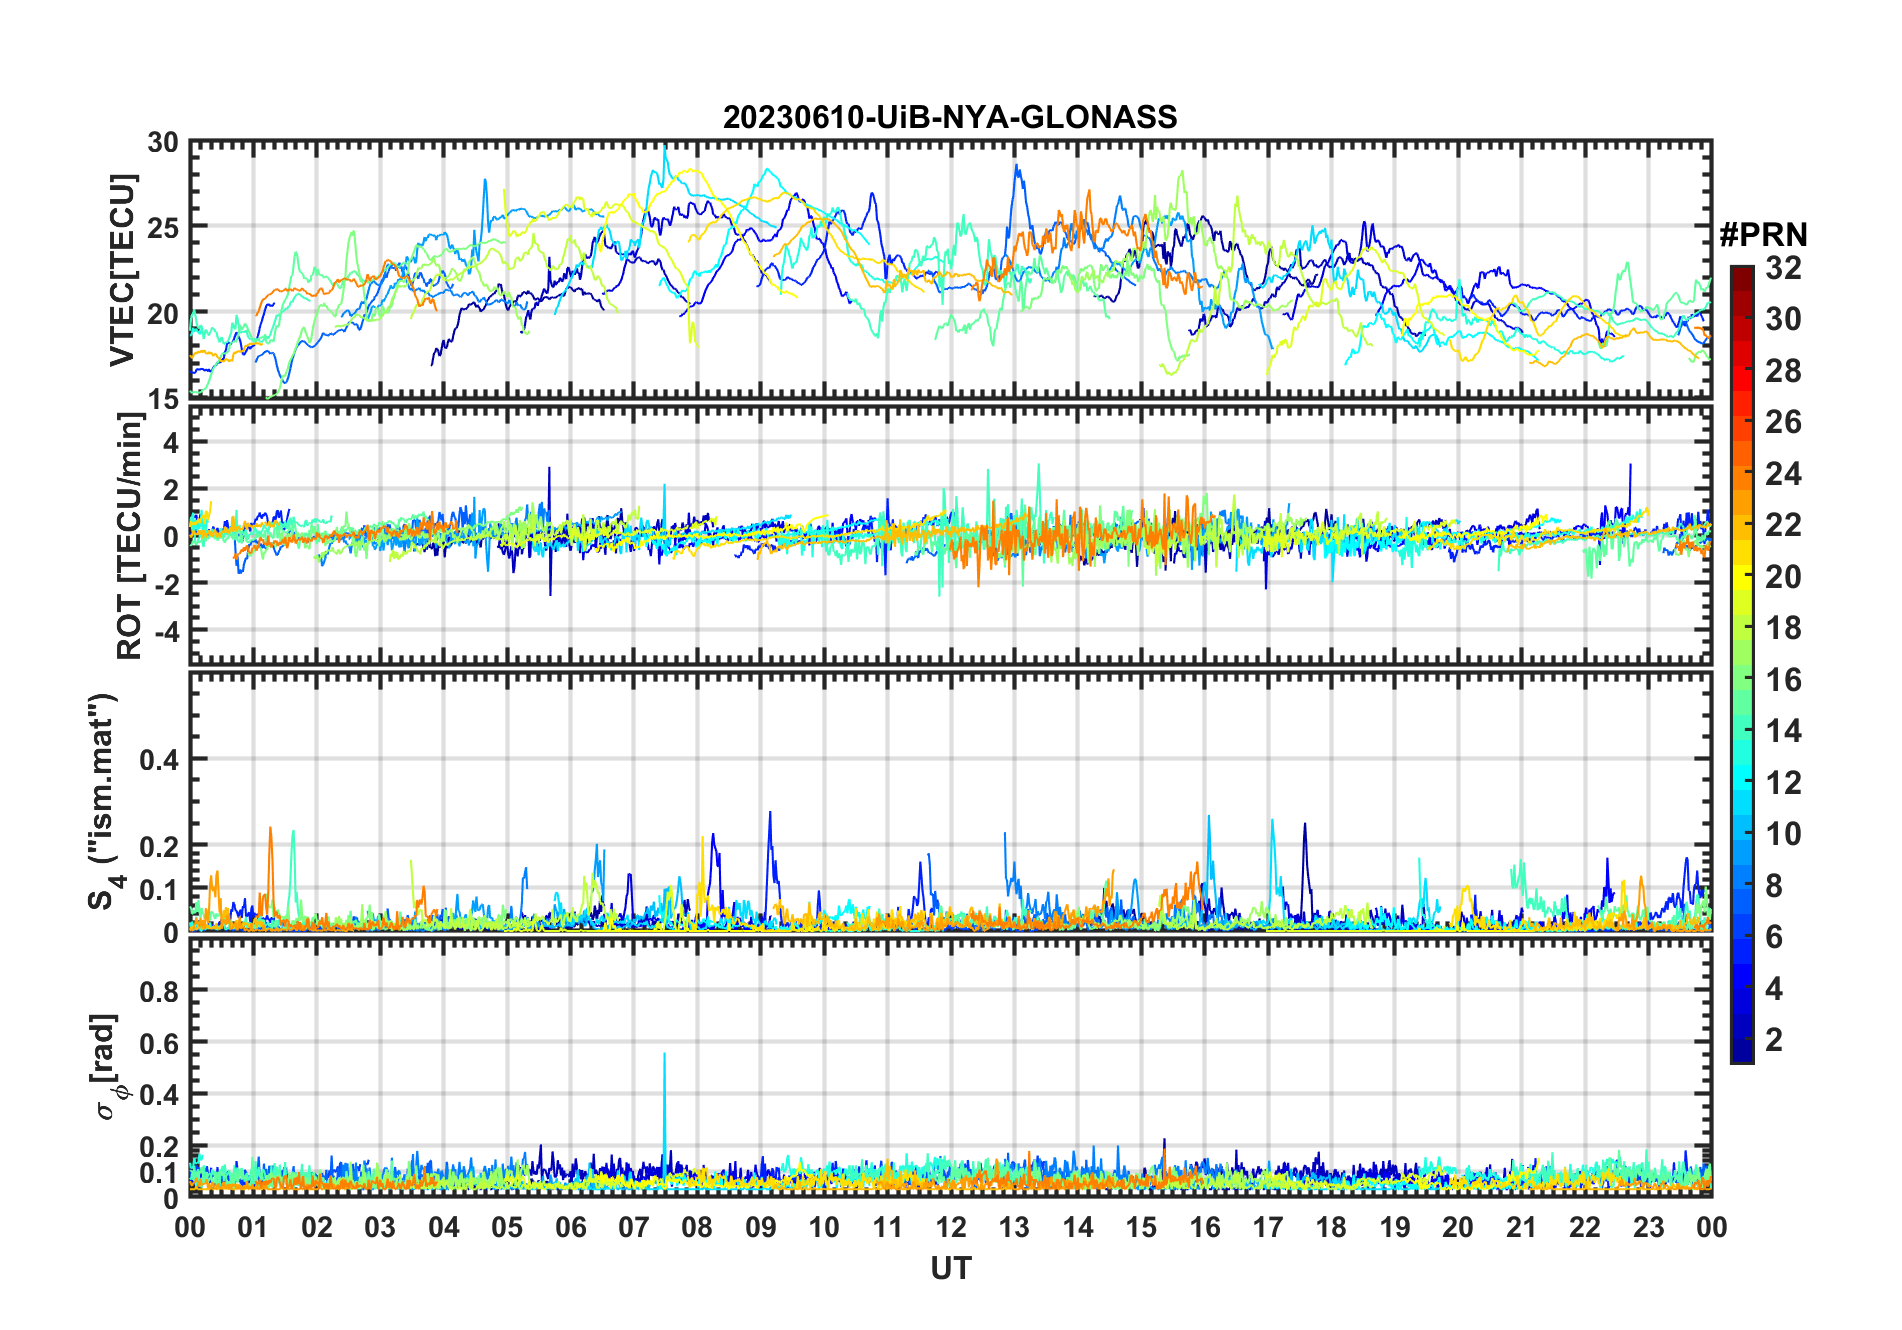Select the UT x-axis label
Image resolution: width=1902 pixels, height=1330 pixels.
[951, 1268]
